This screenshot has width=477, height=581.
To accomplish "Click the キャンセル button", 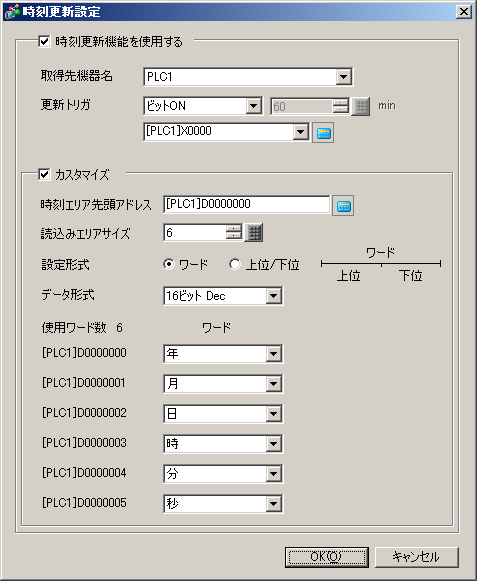I will pyautogui.click(x=417, y=557).
